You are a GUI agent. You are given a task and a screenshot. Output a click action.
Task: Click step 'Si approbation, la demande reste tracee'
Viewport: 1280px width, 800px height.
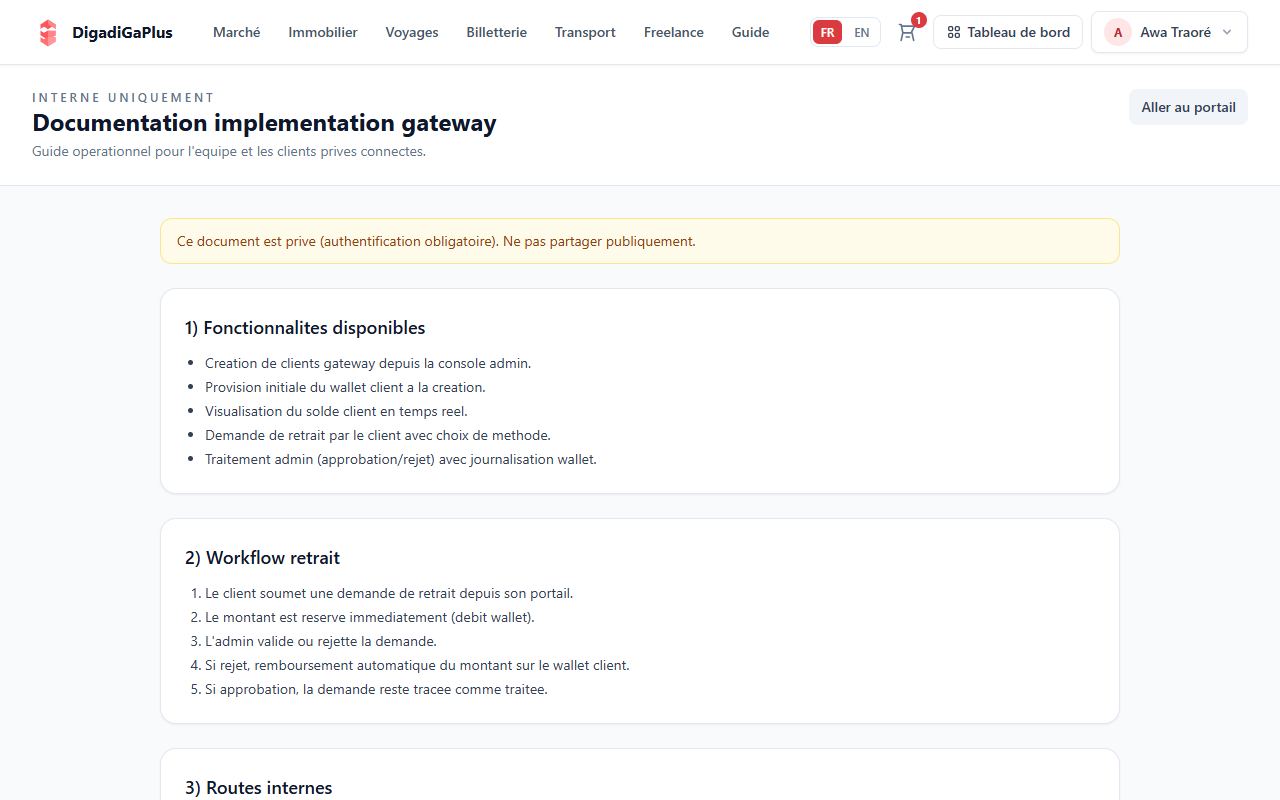point(376,689)
